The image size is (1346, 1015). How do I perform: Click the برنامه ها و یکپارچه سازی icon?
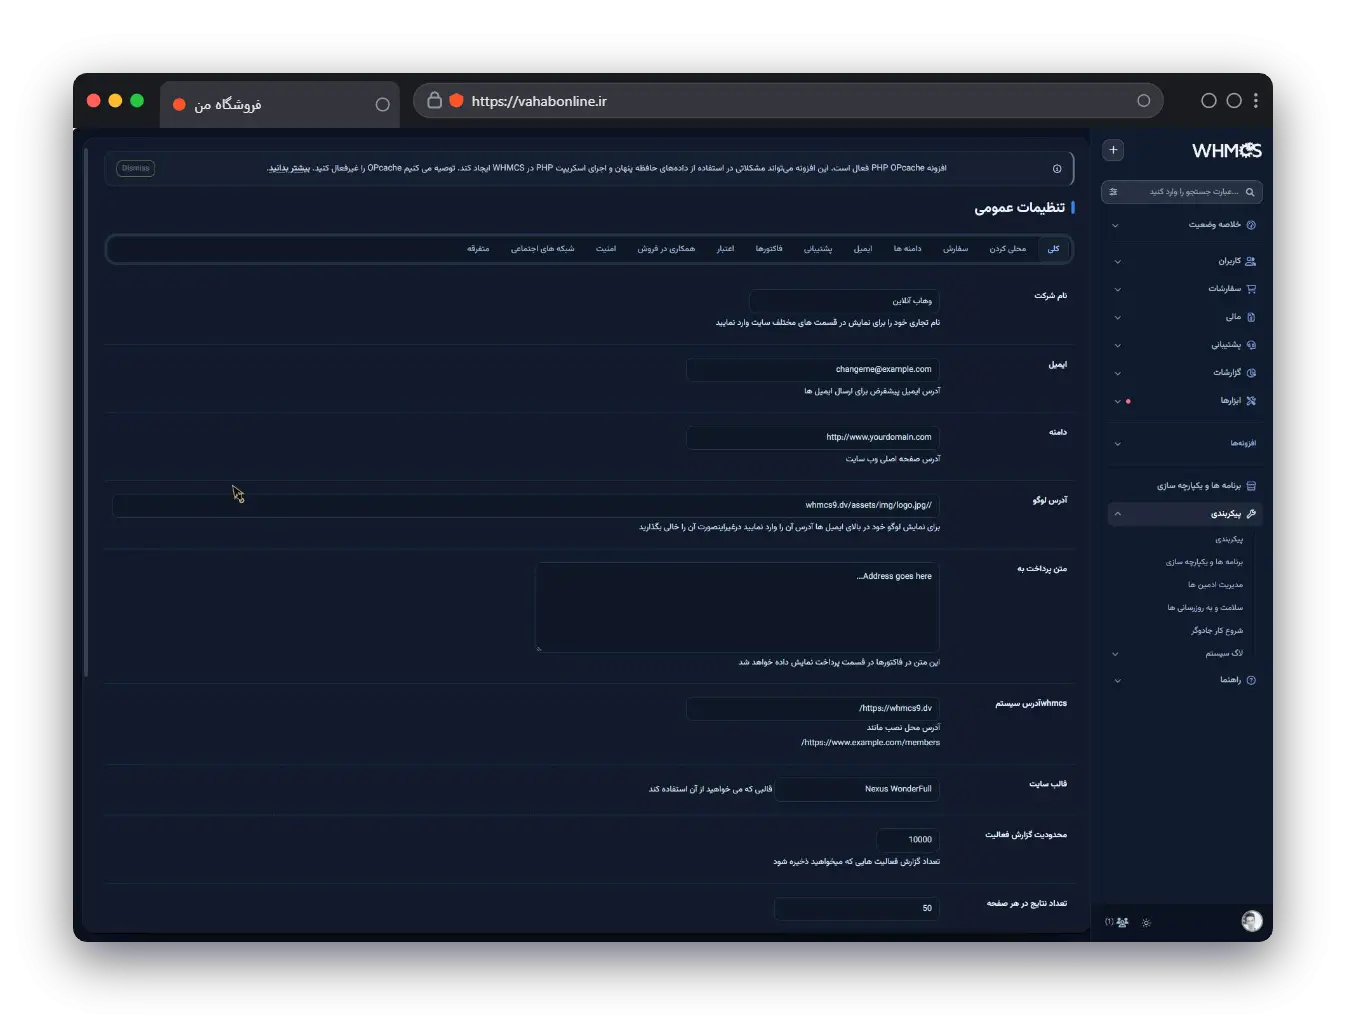coord(1251,486)
